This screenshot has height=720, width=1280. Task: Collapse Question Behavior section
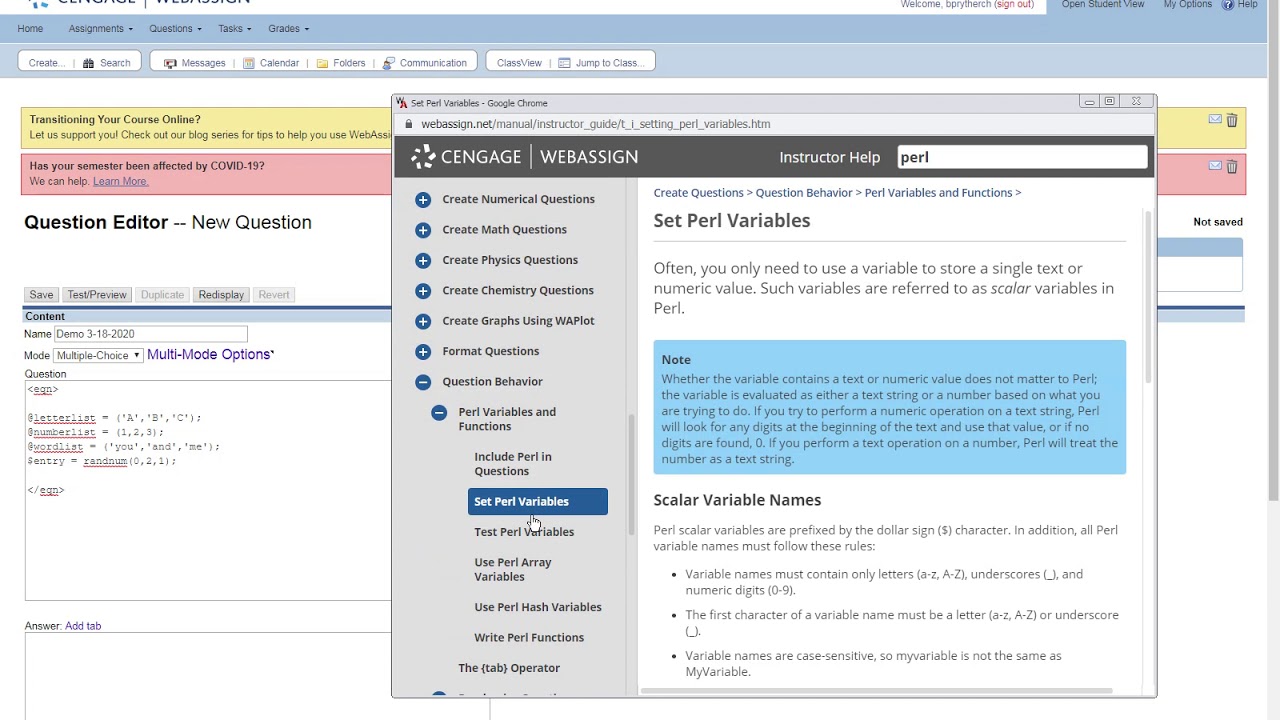(423, 382)
